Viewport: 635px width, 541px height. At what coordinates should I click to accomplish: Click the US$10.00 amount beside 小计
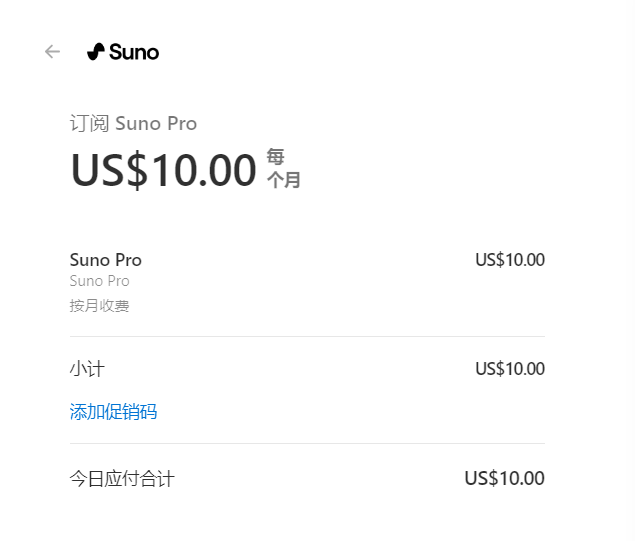click(x=509, y=369)
